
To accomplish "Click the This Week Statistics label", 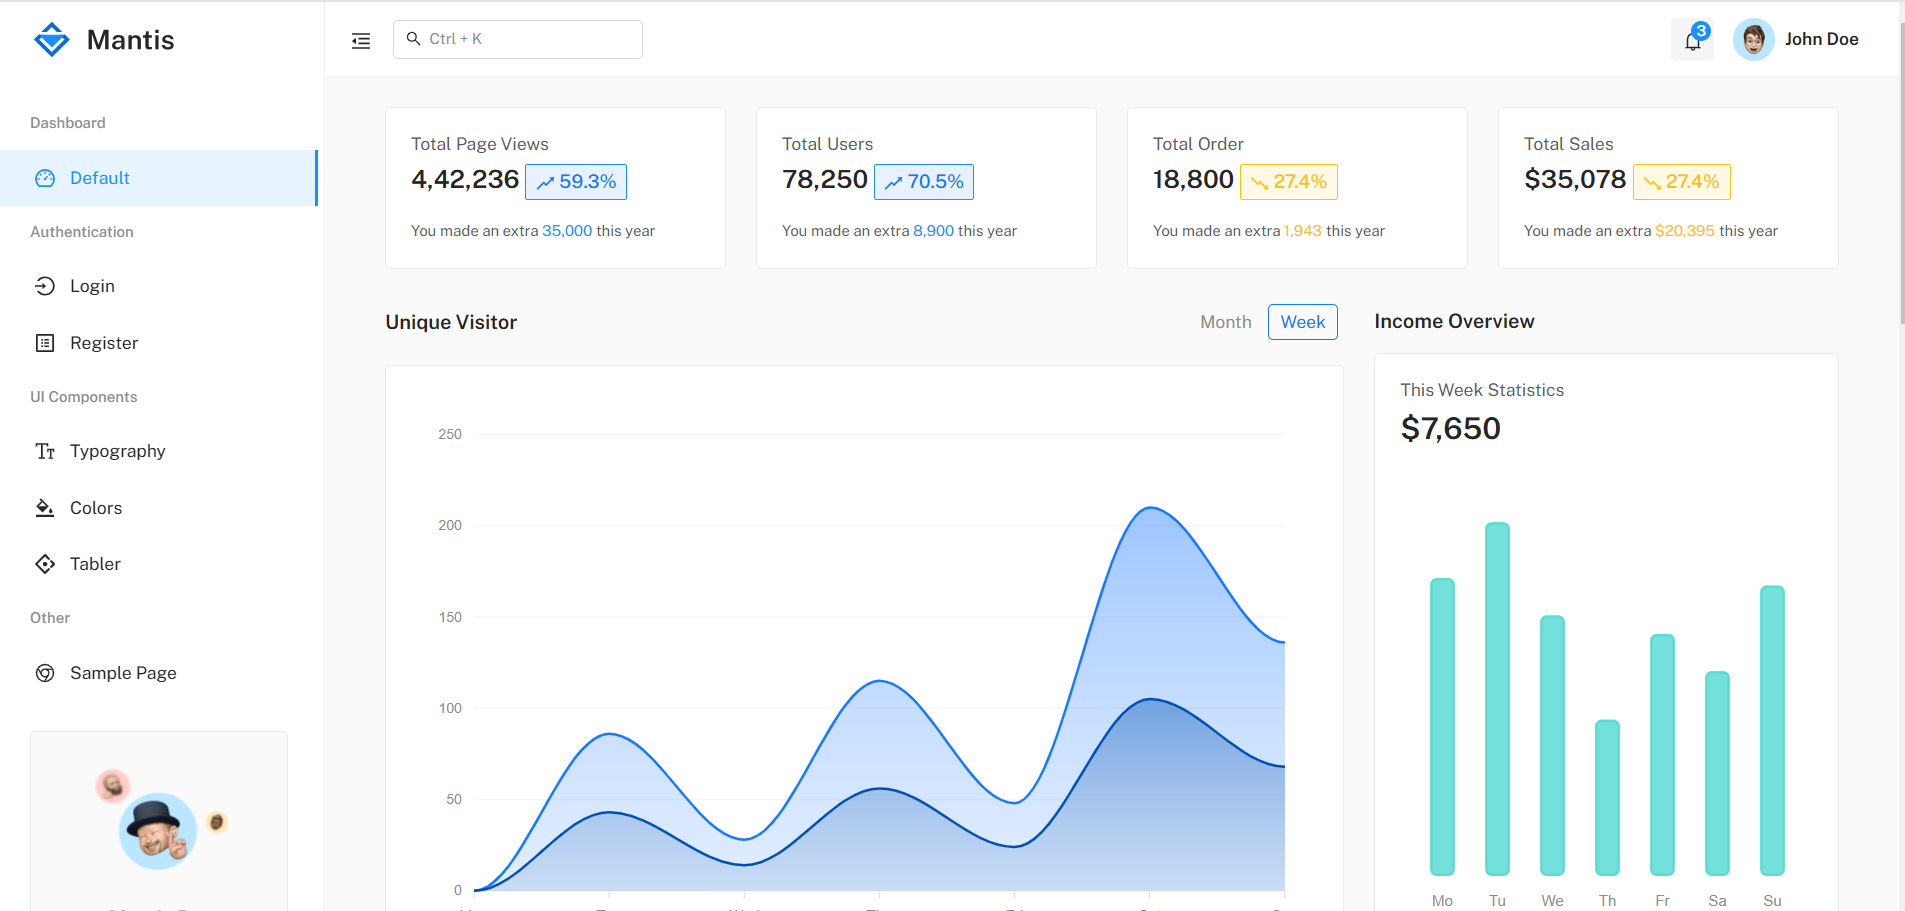I will click(1482, 390).
